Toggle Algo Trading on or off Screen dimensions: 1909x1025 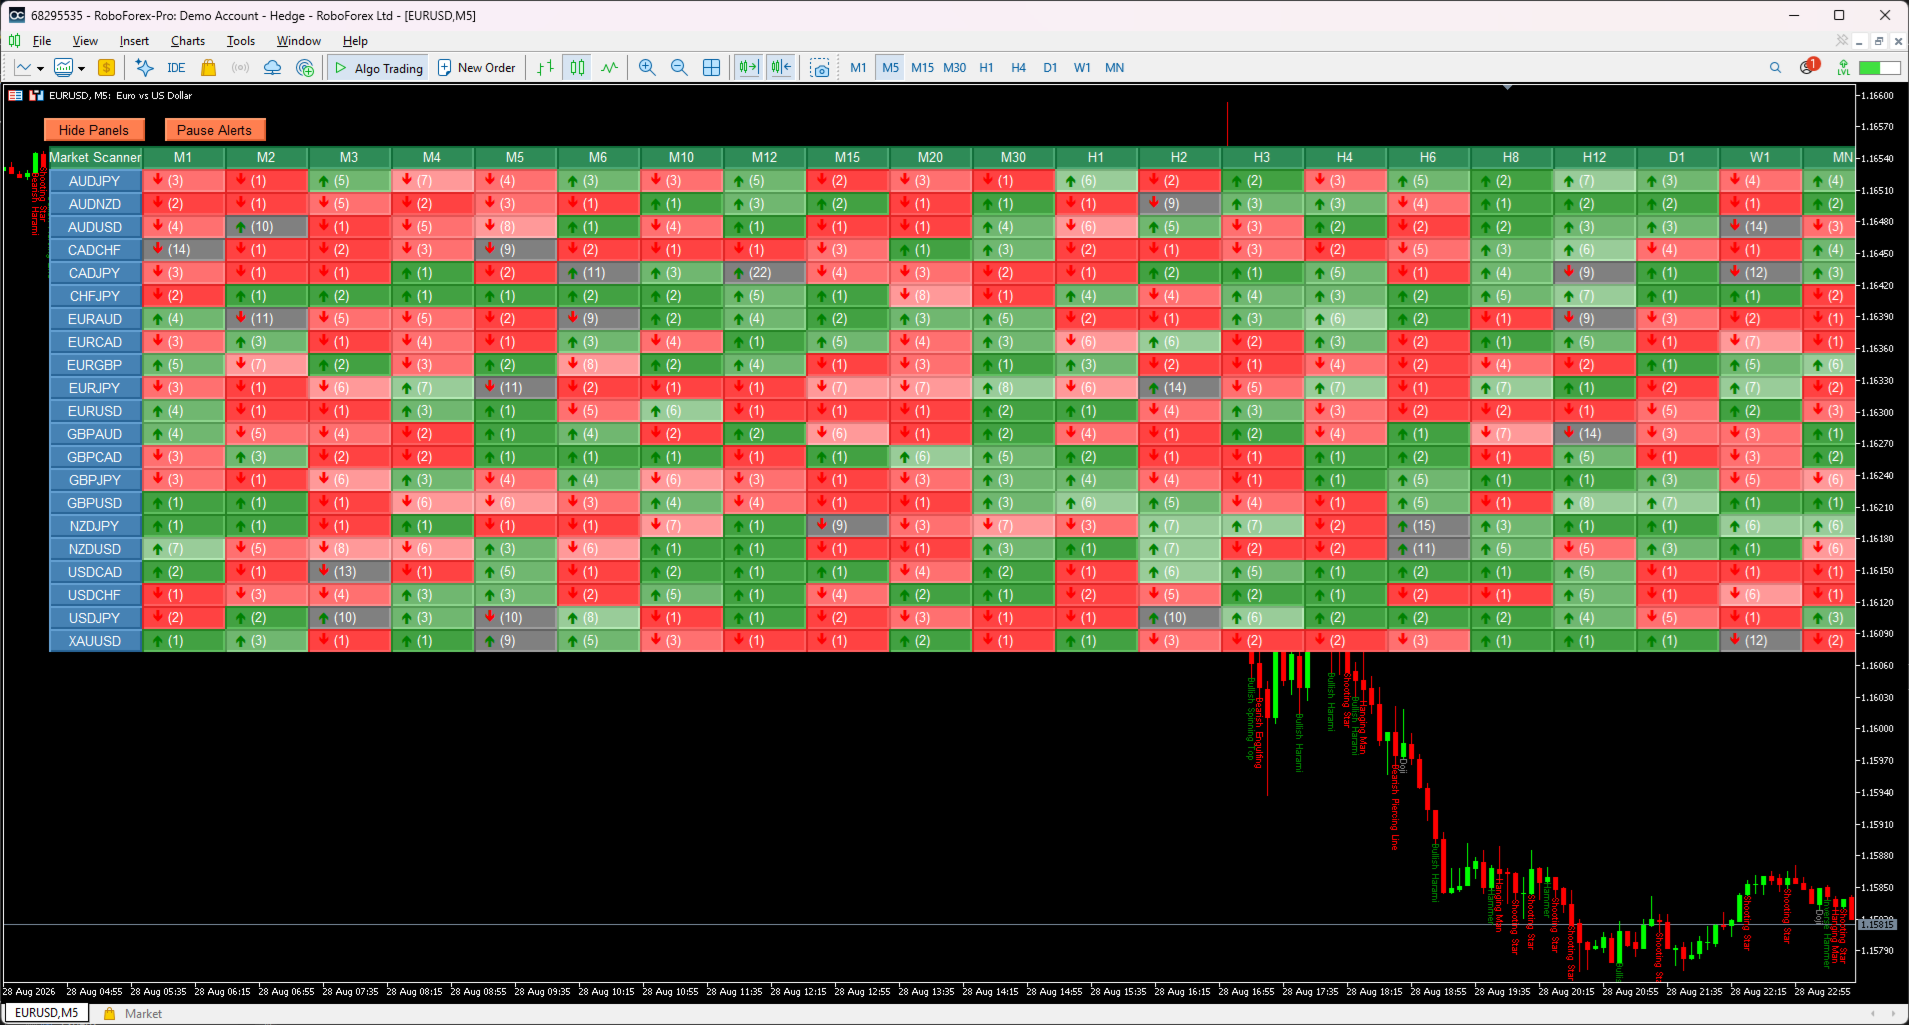coord(379,68)
